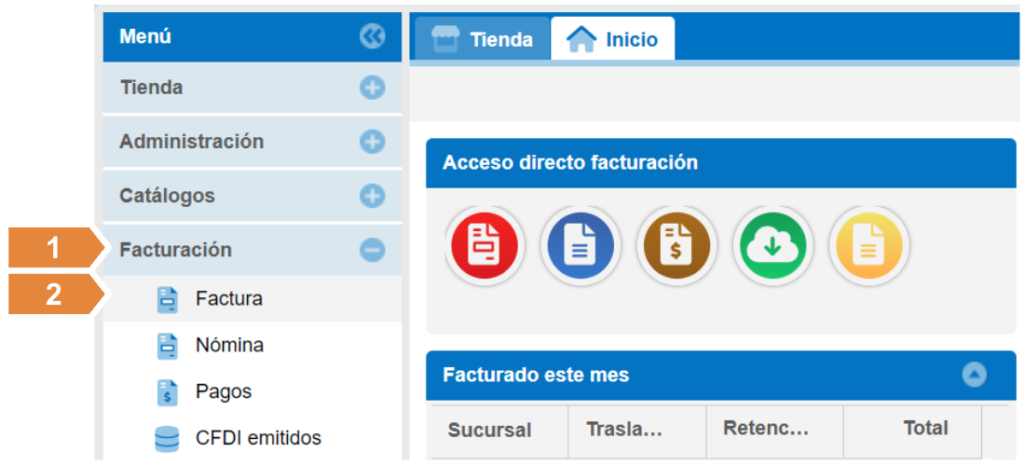The image size is (1024, 466).
Task: Click the brown payment document shortcut icon
Action: pos(675,245)
